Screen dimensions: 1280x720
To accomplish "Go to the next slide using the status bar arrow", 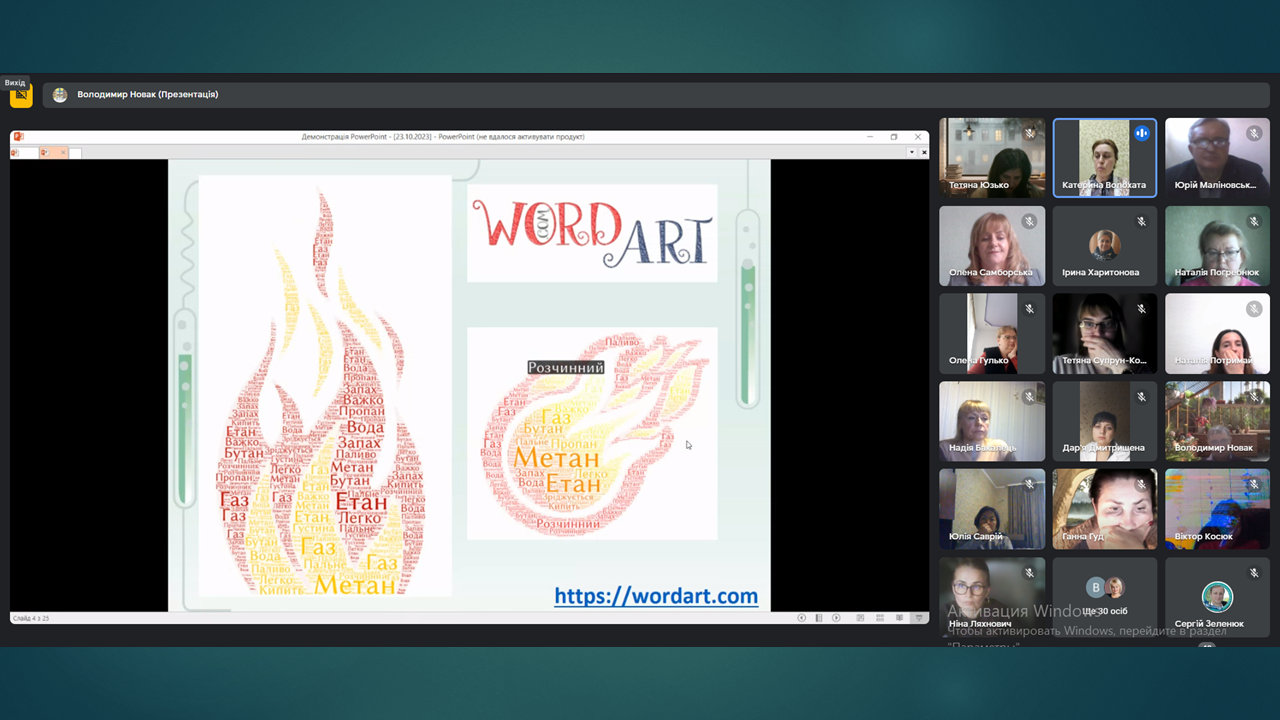I will point(836,618).
